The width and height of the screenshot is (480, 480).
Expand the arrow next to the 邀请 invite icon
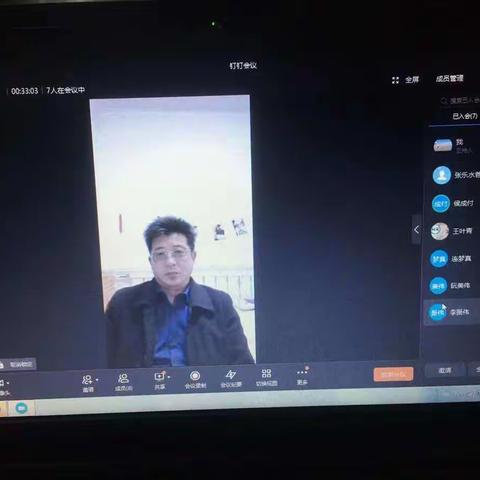click(x=97, y=380)
